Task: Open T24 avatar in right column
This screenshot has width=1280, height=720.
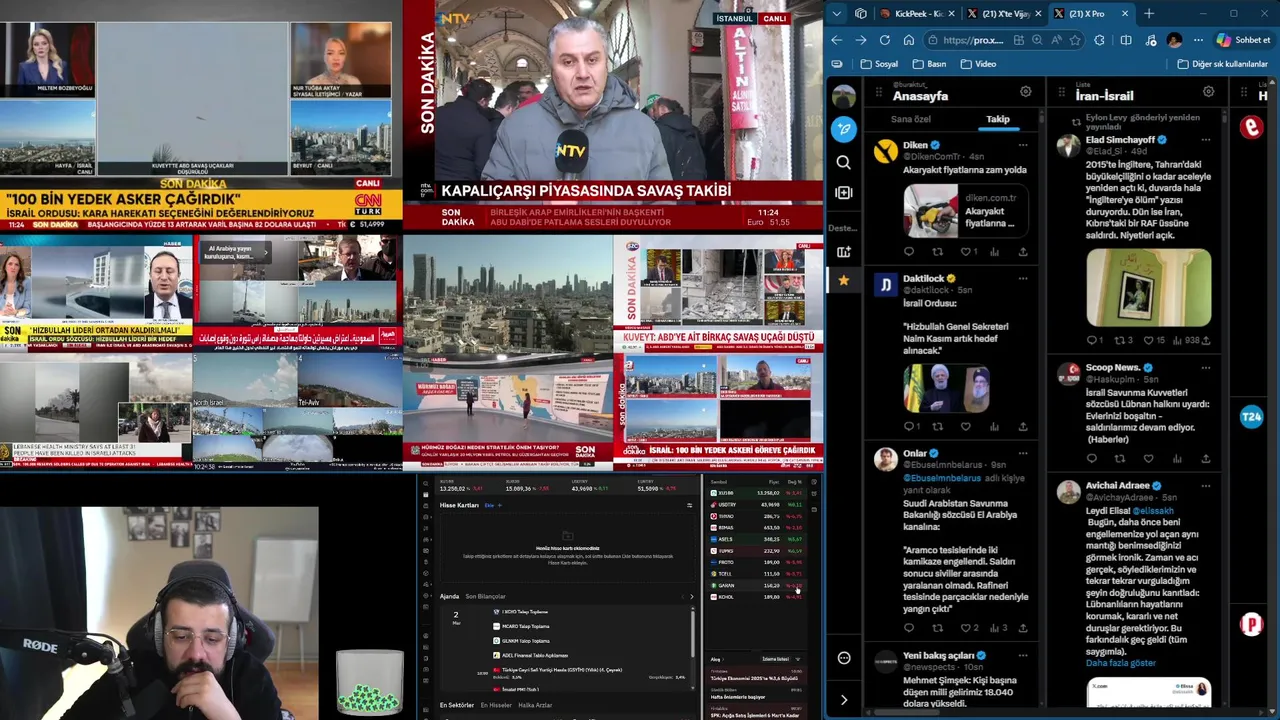Action: (x=1251, y=418)
